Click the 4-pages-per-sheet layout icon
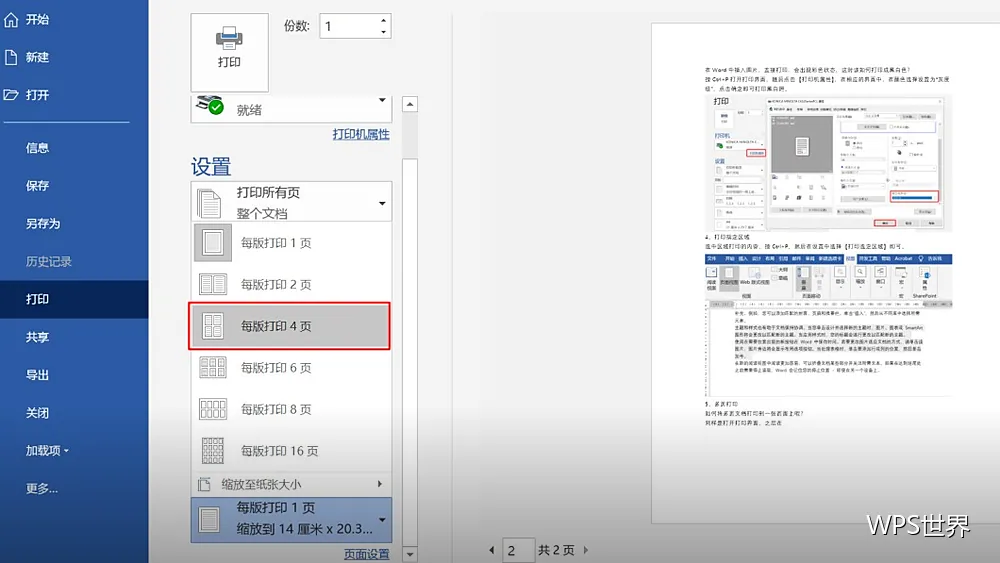This screenshot has width=1000, height=563. point(213,326)
